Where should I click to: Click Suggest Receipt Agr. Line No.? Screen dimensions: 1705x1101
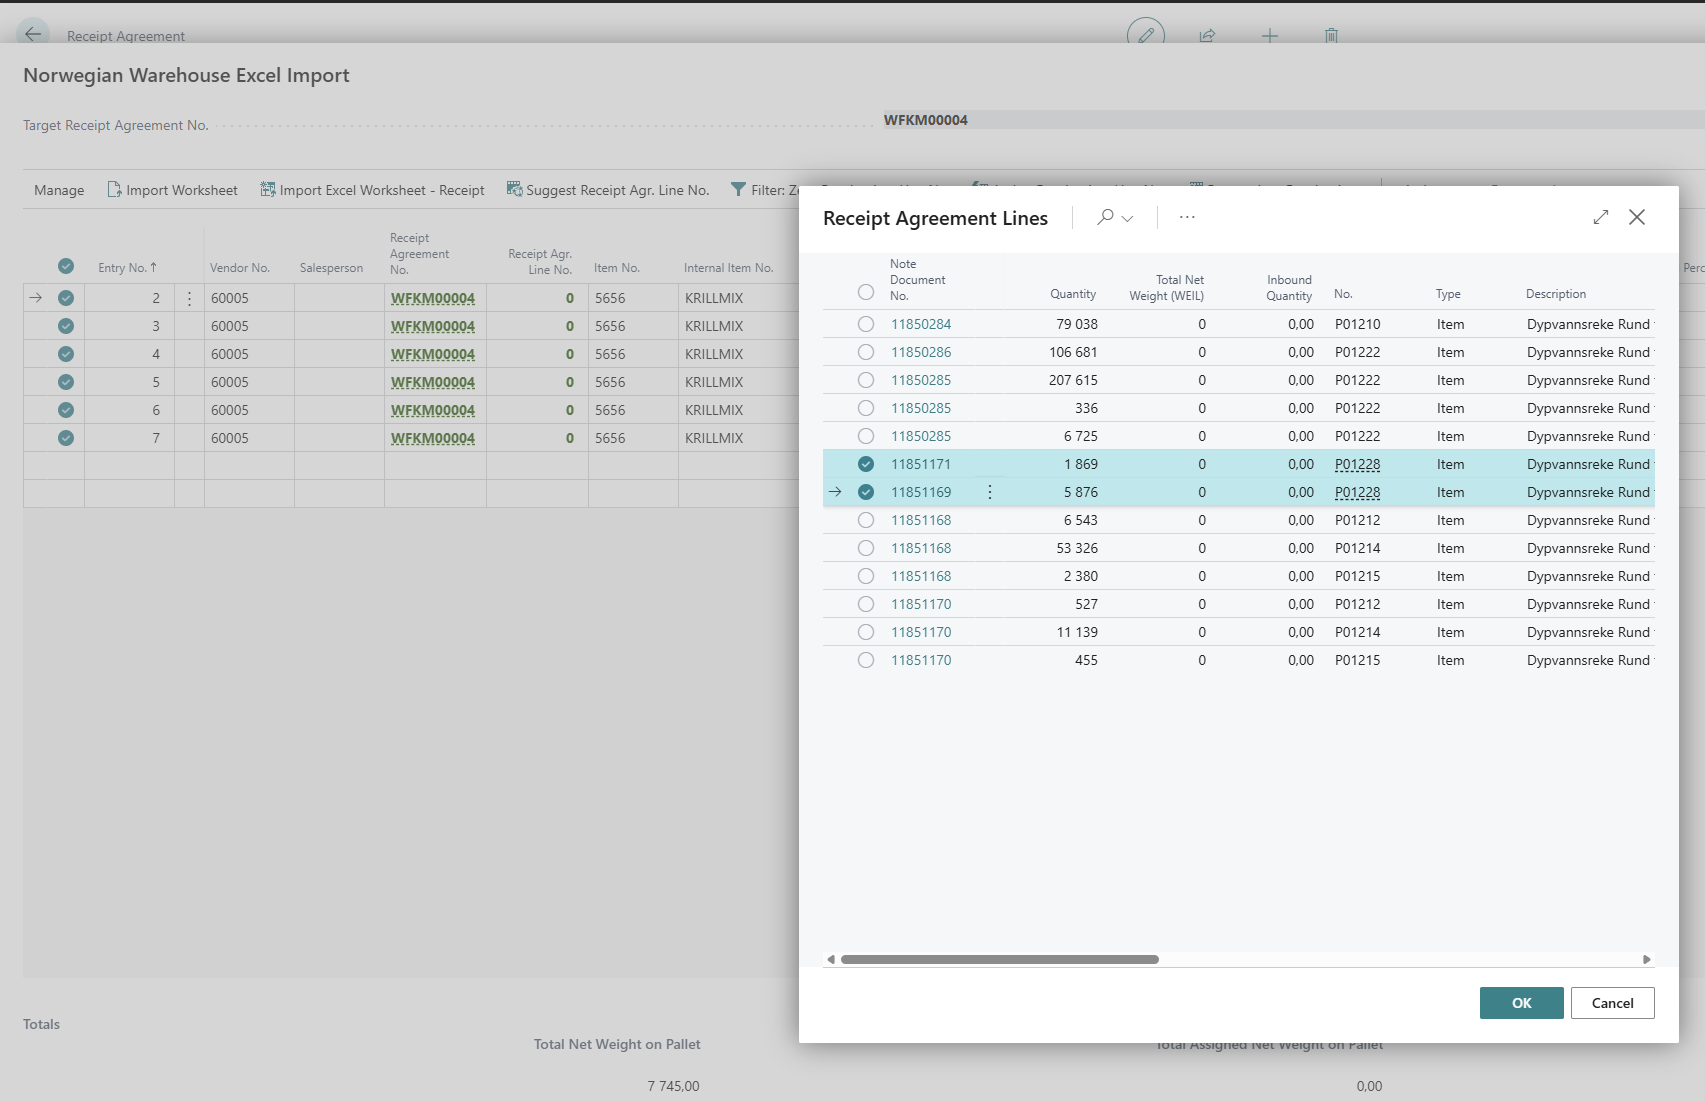pyautogui.click(x=608, y=190)
